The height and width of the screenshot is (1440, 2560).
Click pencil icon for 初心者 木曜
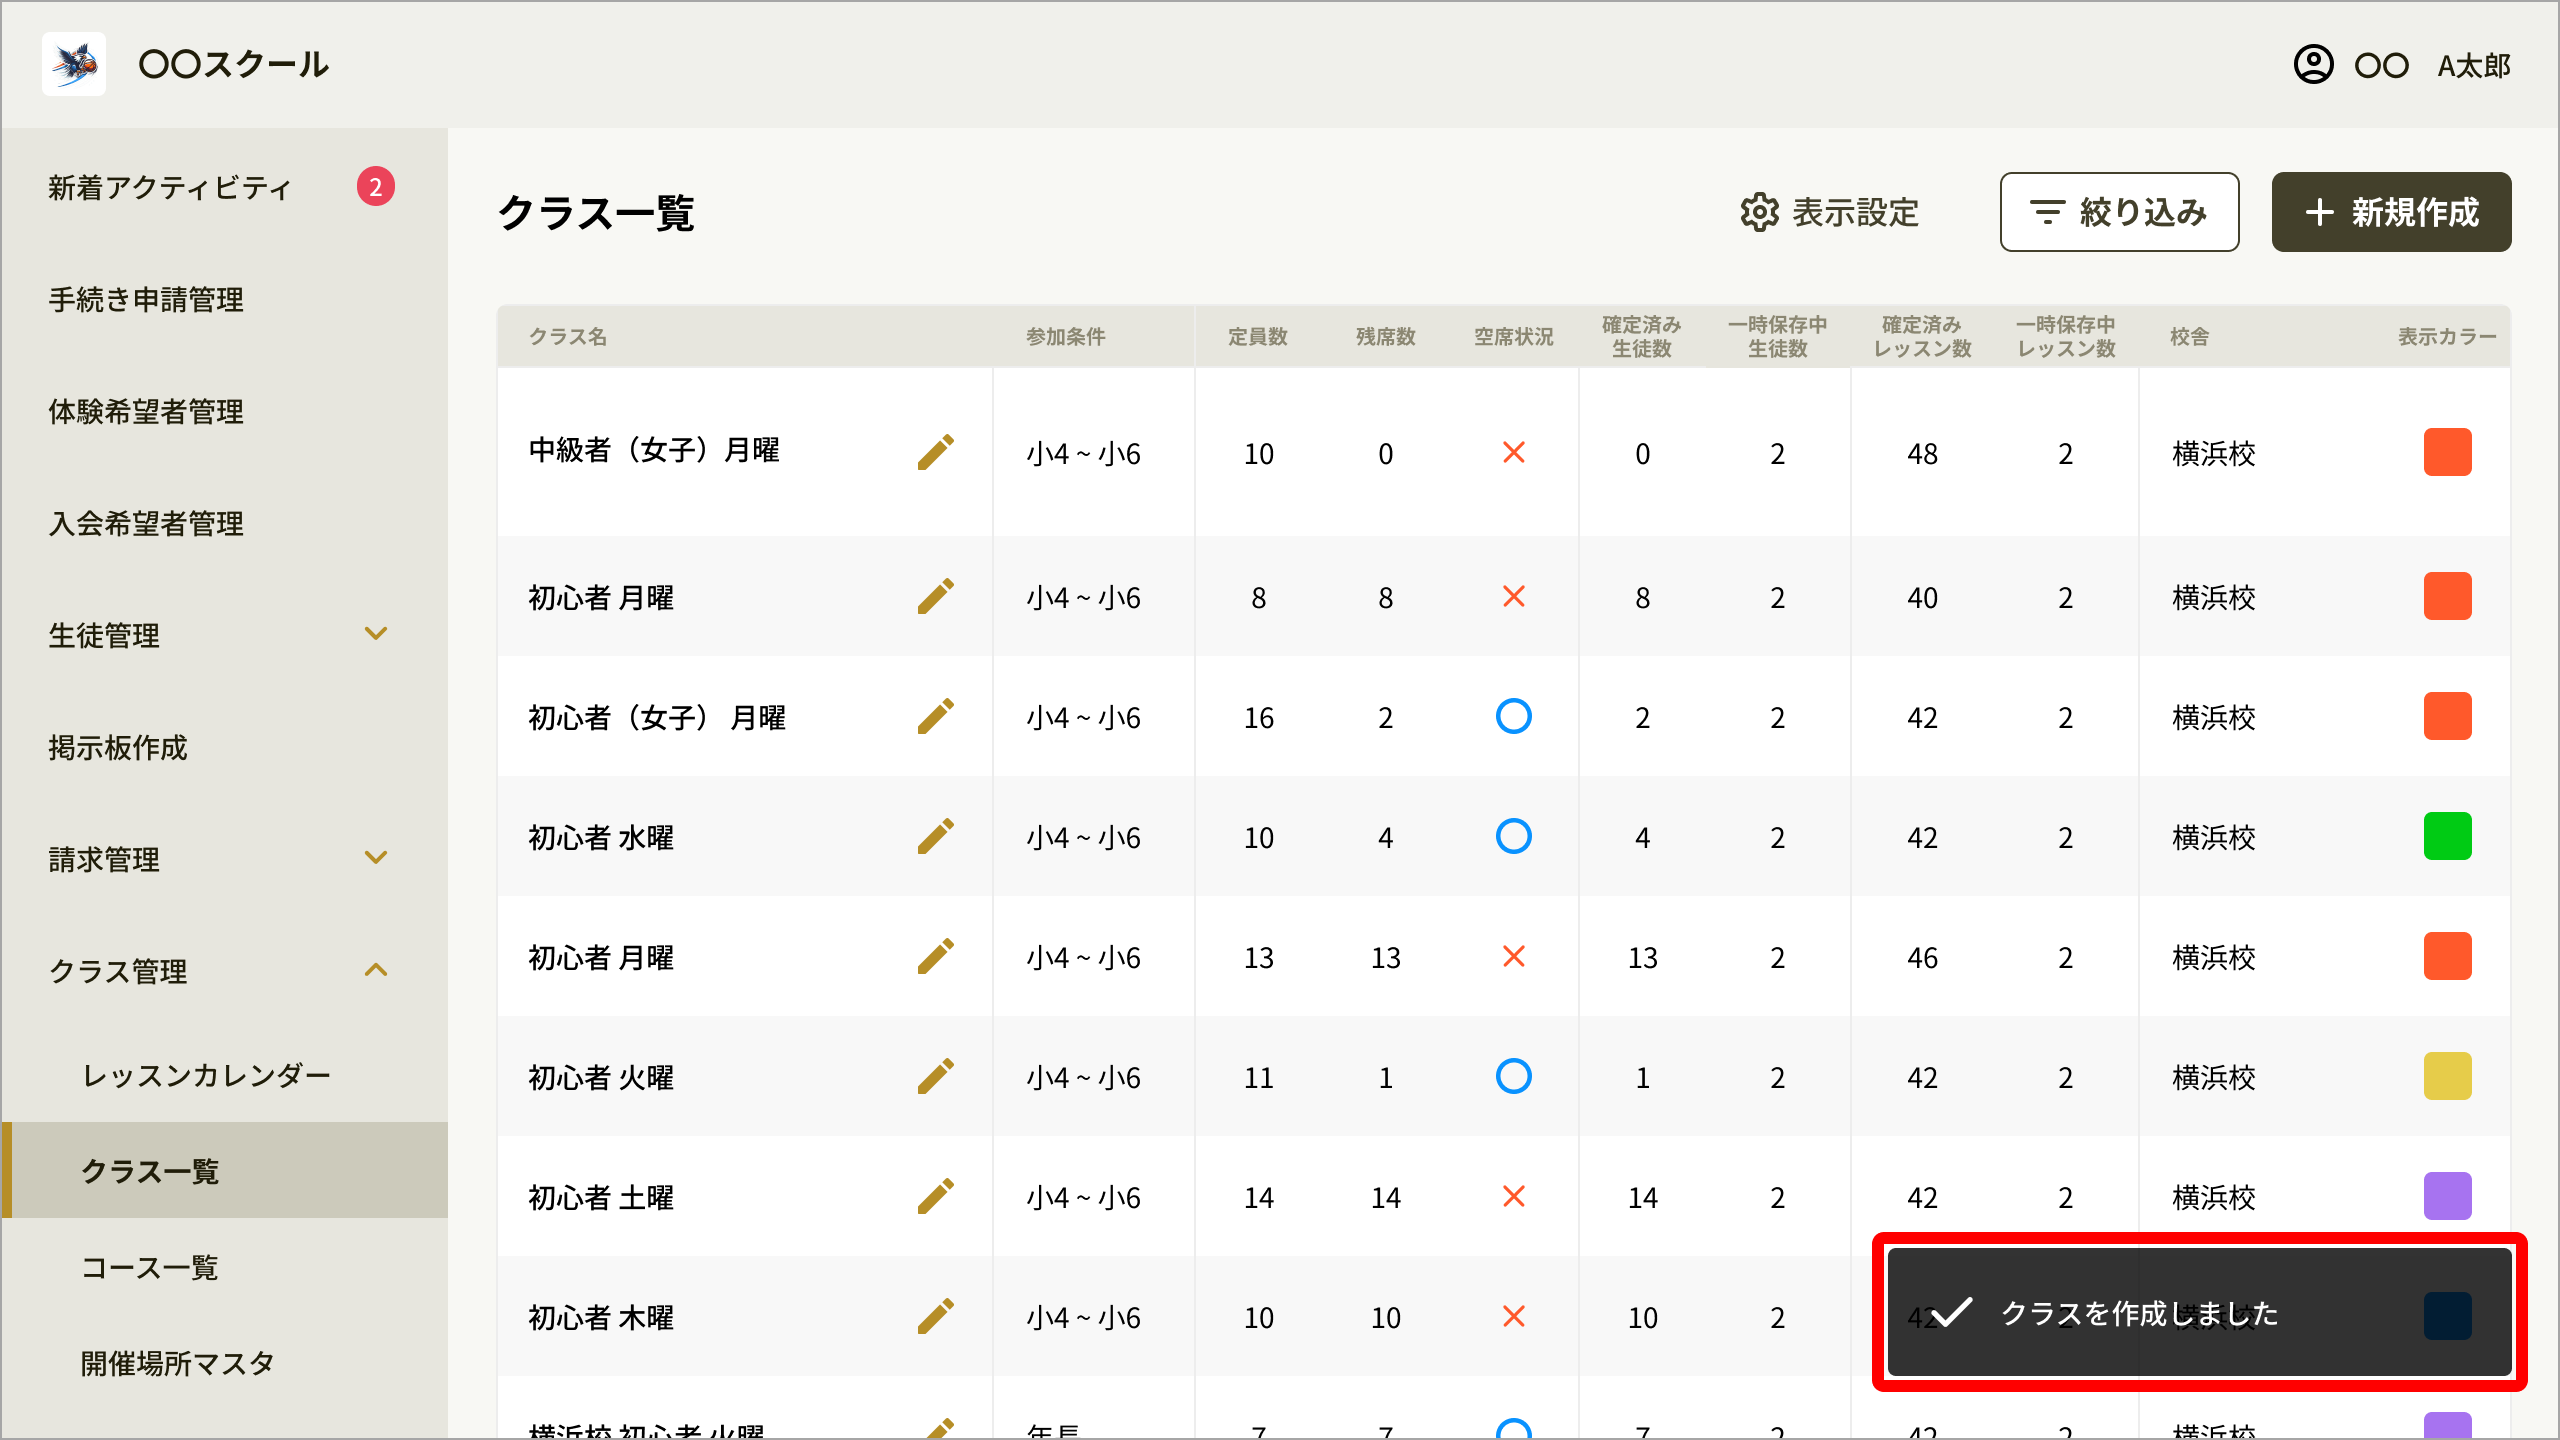coord(936,1316)
